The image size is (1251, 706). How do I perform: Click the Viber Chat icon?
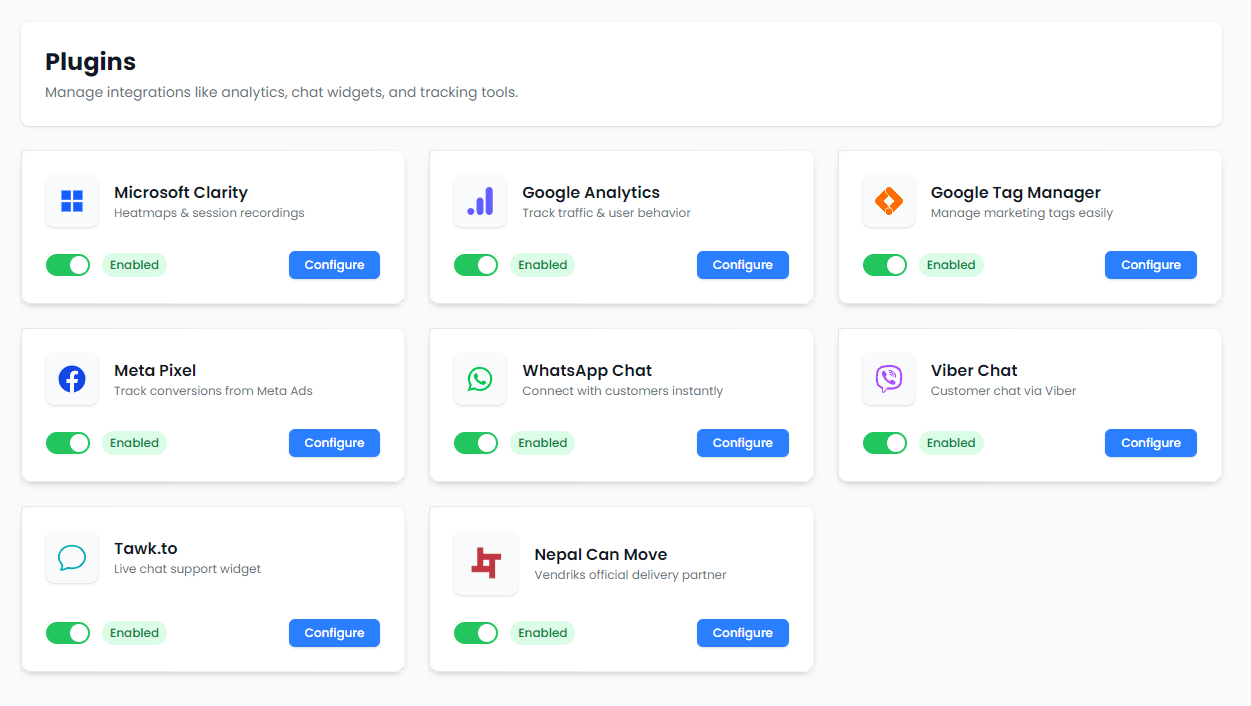point(888,378)
